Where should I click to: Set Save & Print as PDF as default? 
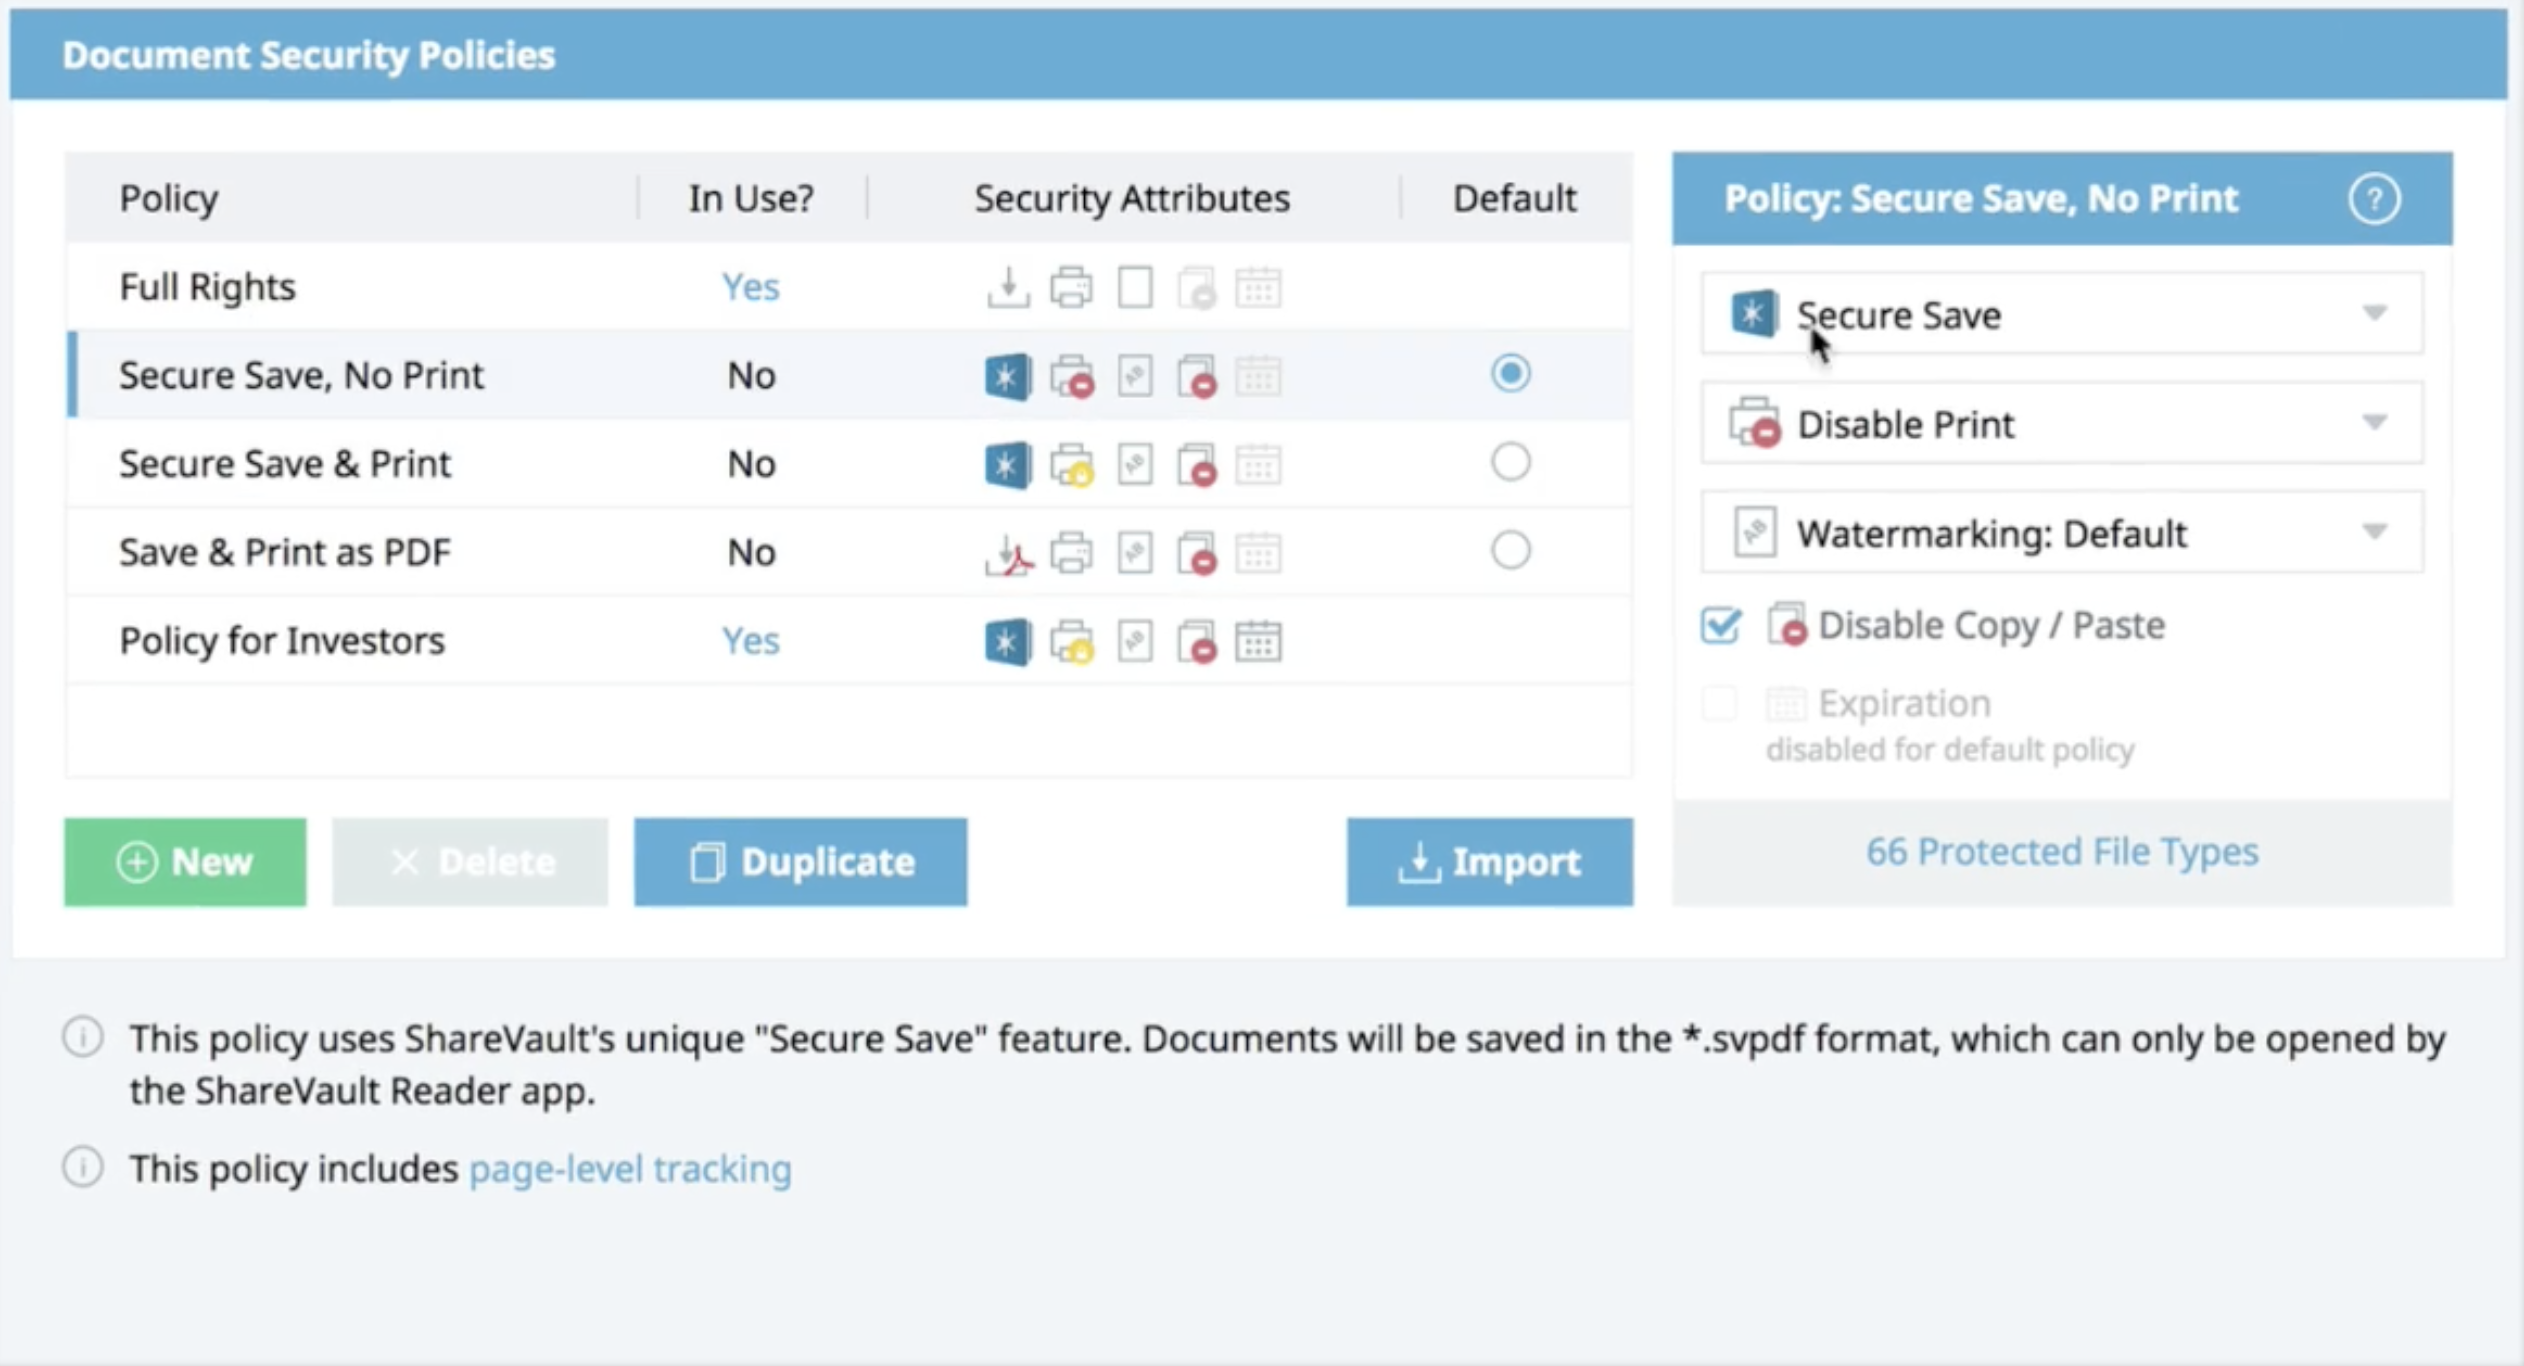pyautogui.click(x=1510, y=550)
